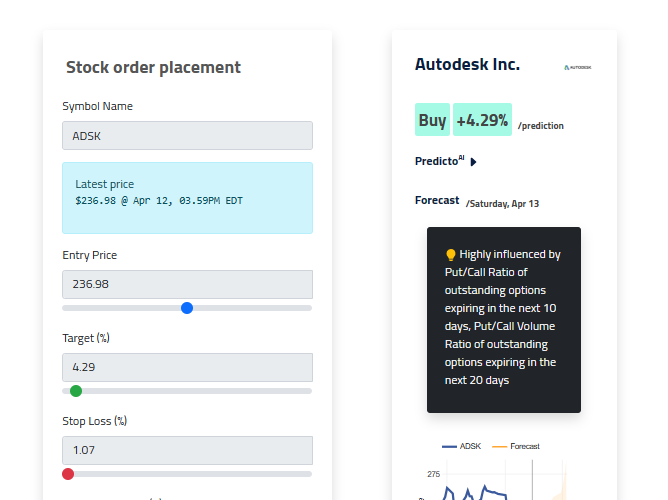Viewport: 668px width, 500px height.
Task: Toggle the Forecast series in chart legend
Action: pyautogui.click(x=516, y=446)
